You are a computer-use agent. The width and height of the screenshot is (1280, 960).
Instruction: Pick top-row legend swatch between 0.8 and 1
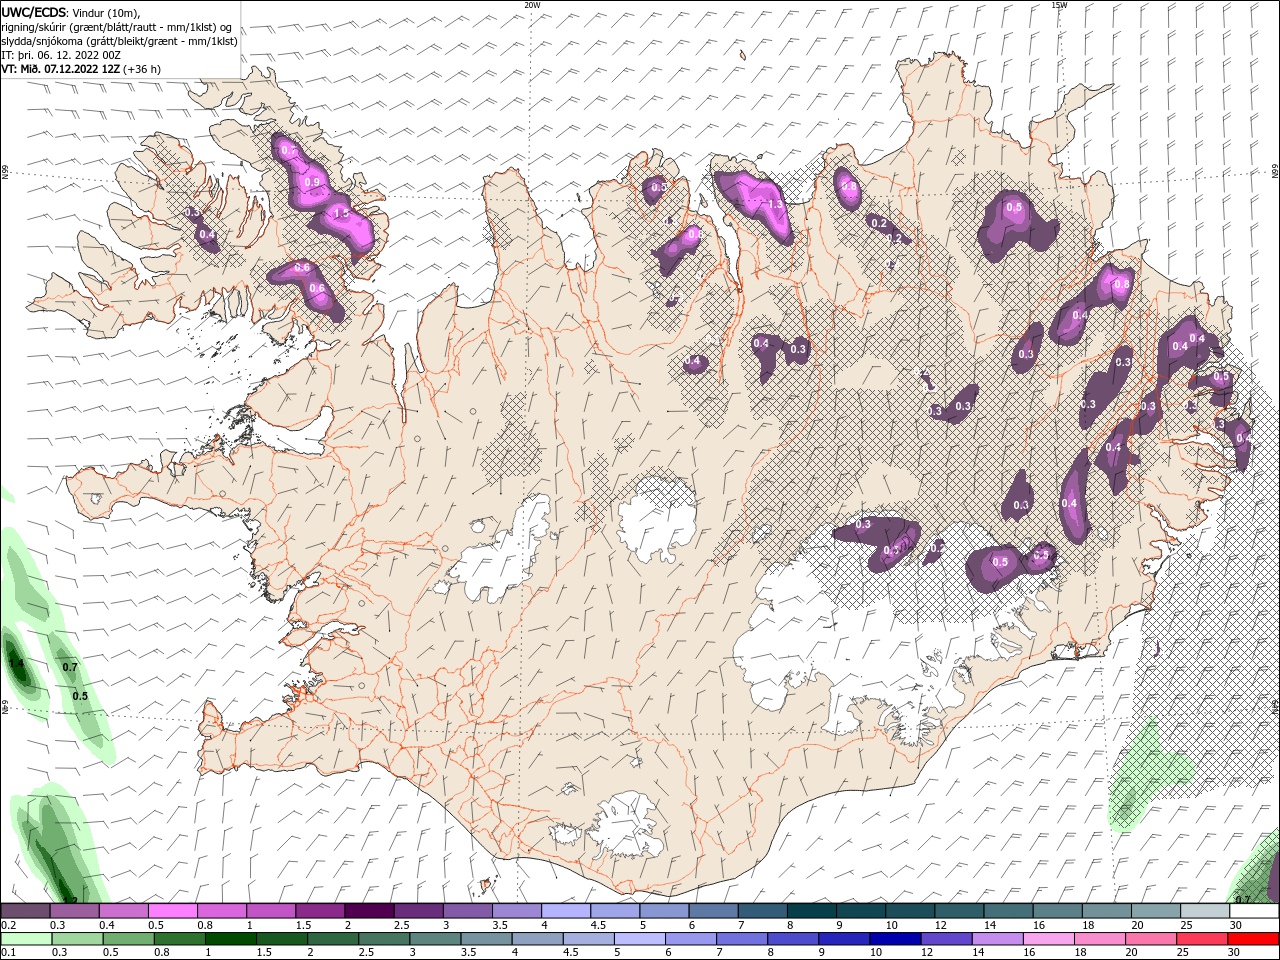pyautogui.click(x=221, y=911)
